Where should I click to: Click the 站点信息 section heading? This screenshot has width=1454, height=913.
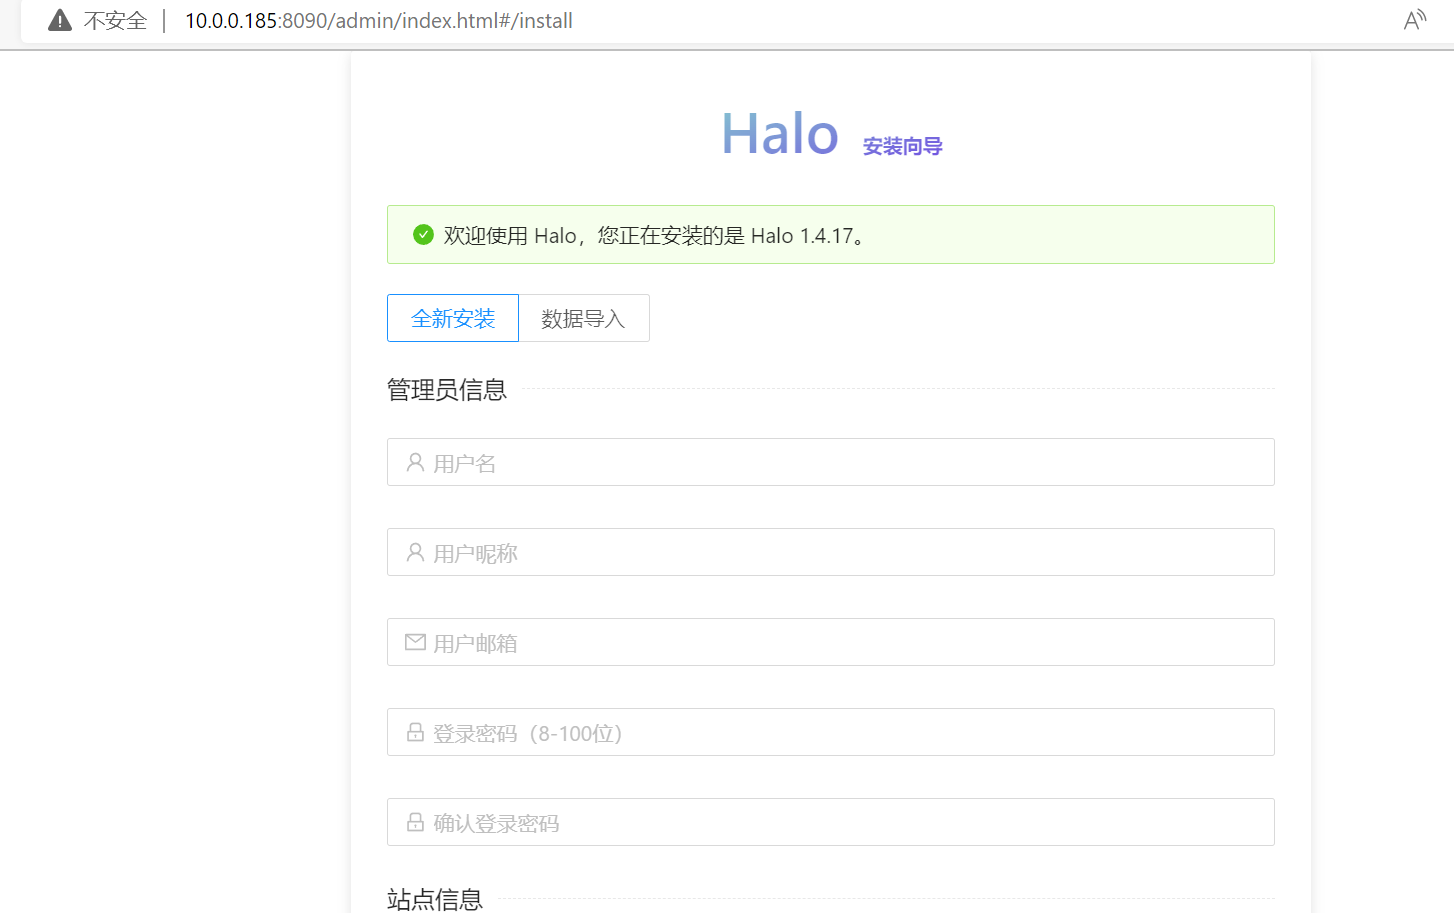435,899
